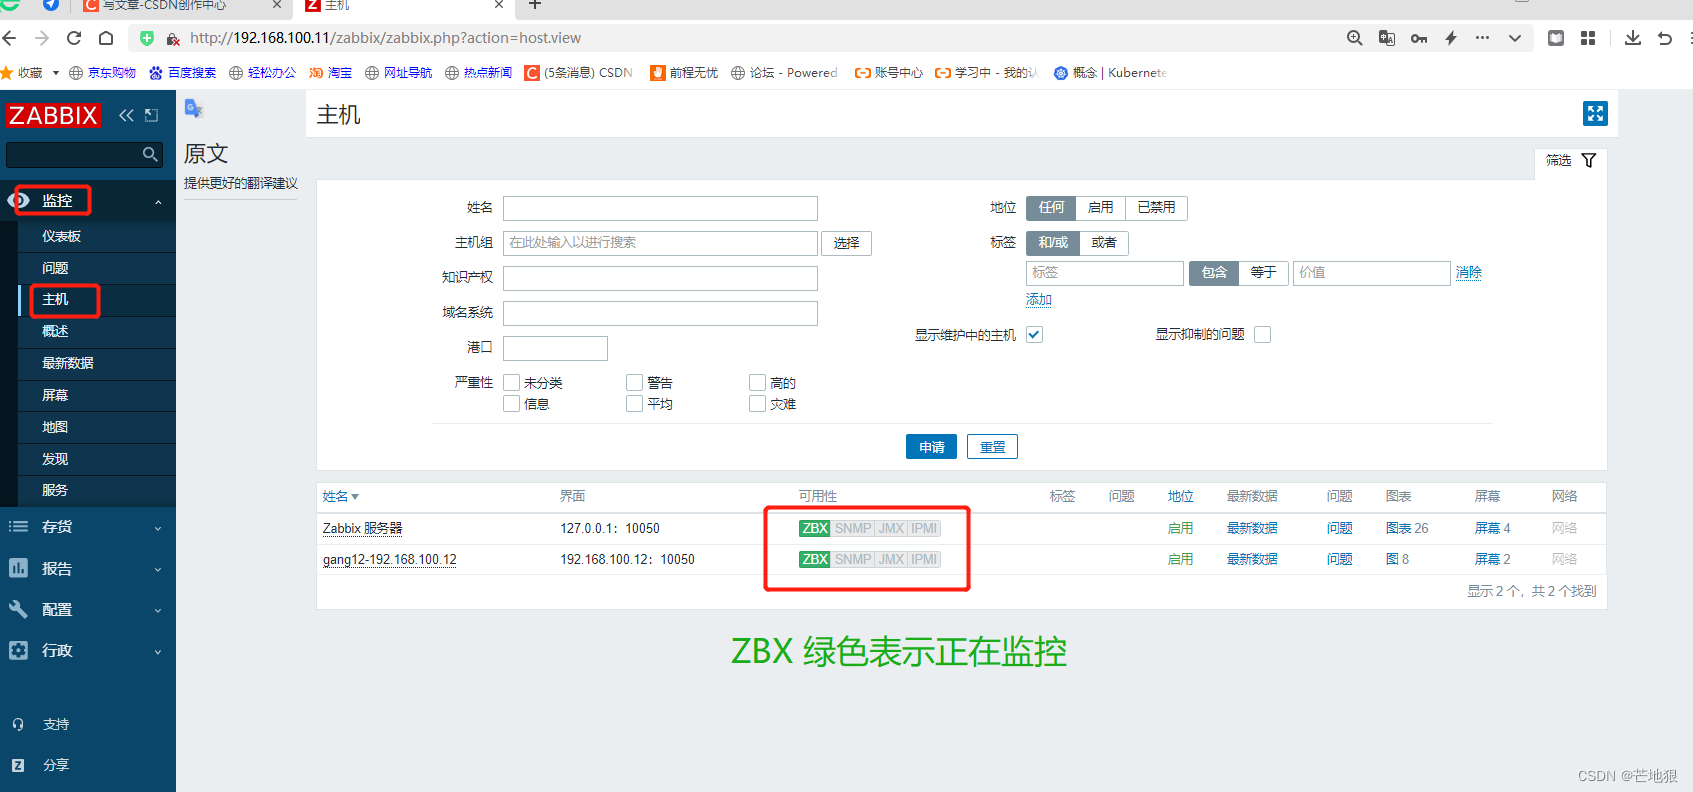The height and width of the screenshot is (792, 1693).
Task: Check the 信息 severity checkbox
Action: pos(511,403)
